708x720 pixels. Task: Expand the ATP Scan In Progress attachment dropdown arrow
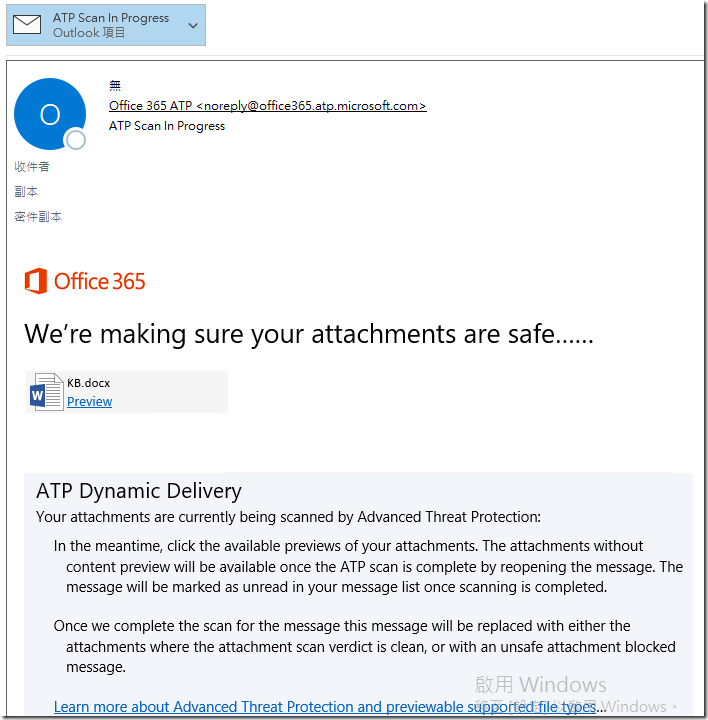(x=192, y=25)
